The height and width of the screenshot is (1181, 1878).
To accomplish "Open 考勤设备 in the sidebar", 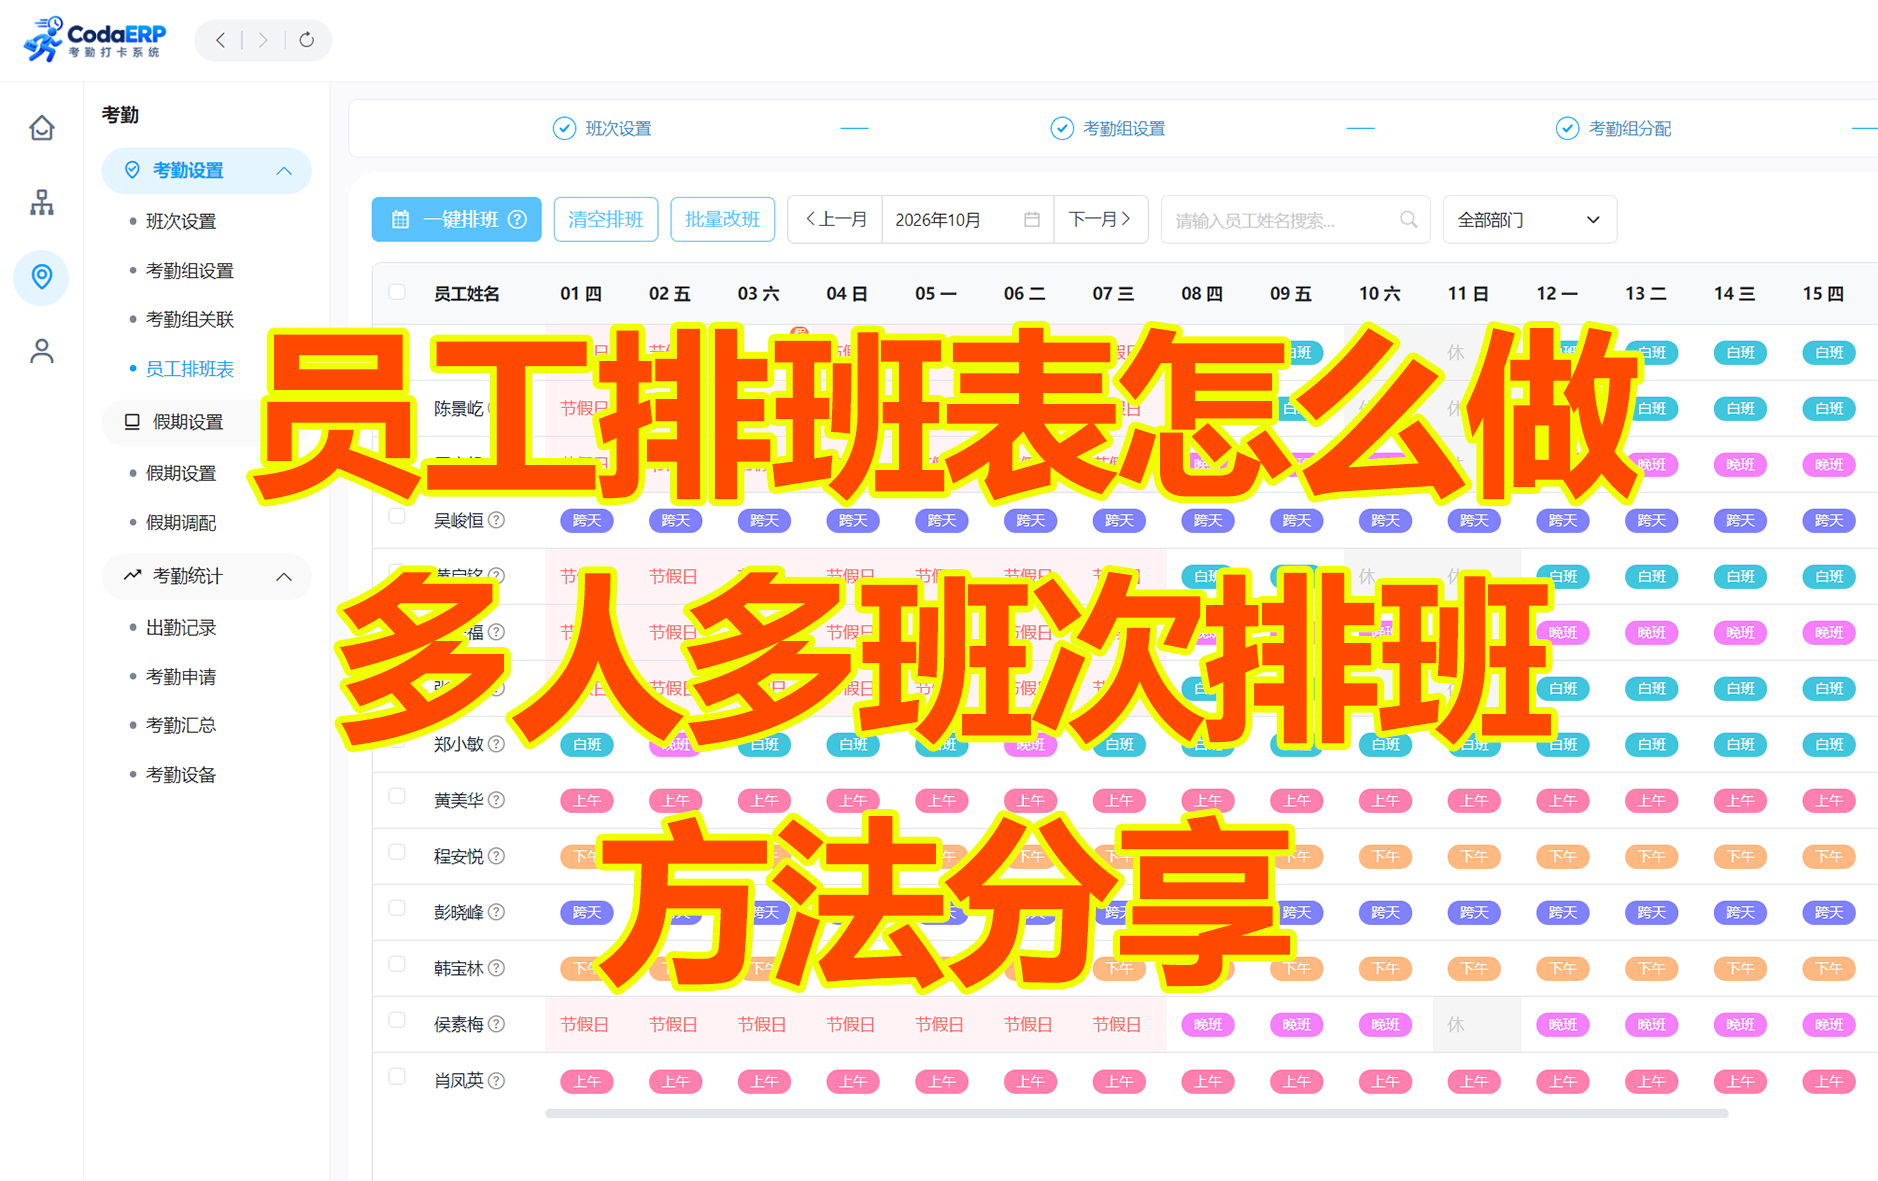I will click(x=181, y=774).
